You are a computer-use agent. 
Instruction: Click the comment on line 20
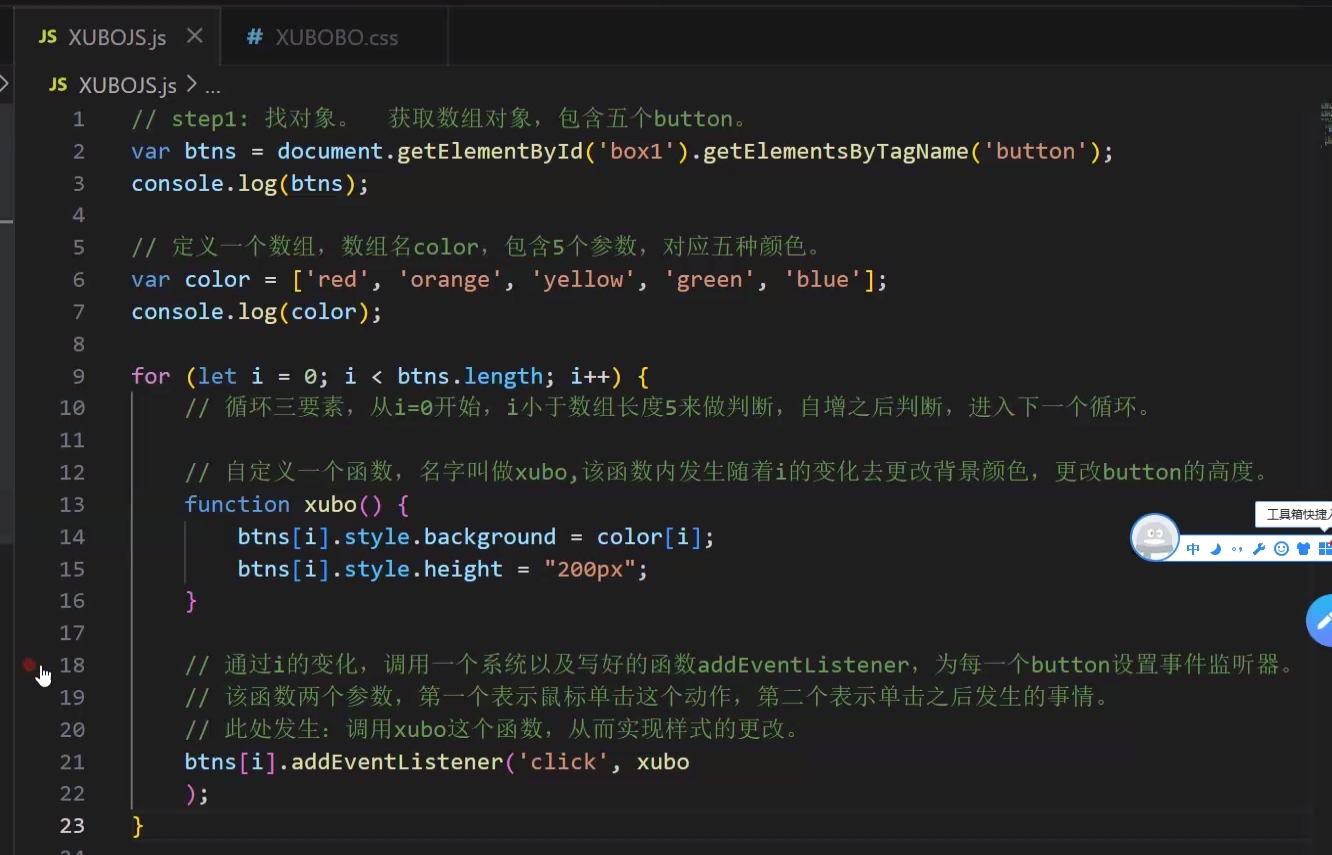[494, 729]
